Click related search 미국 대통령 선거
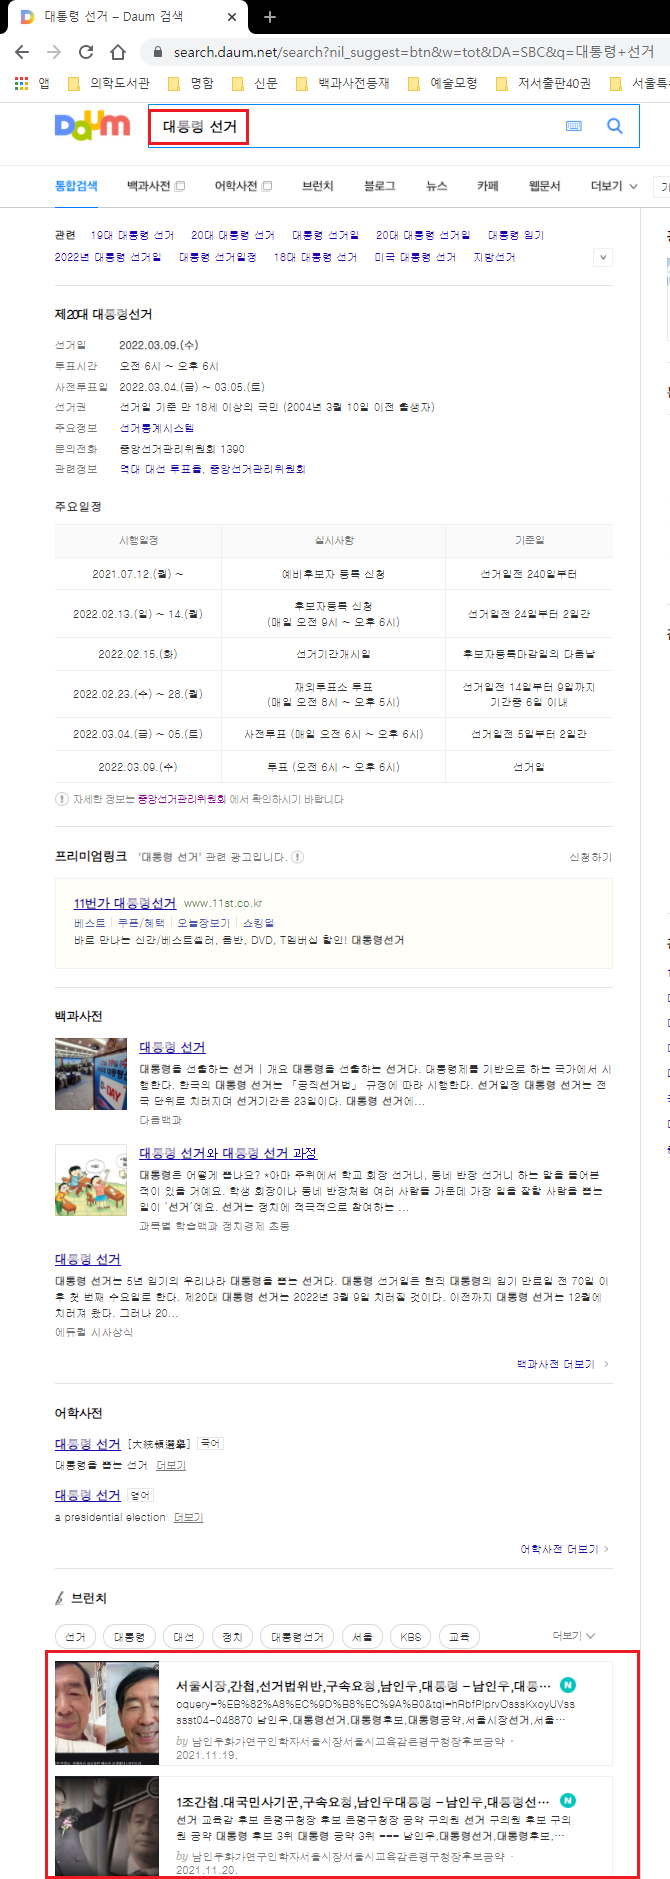Screen dimensions: 670x1879 [415, 257]
